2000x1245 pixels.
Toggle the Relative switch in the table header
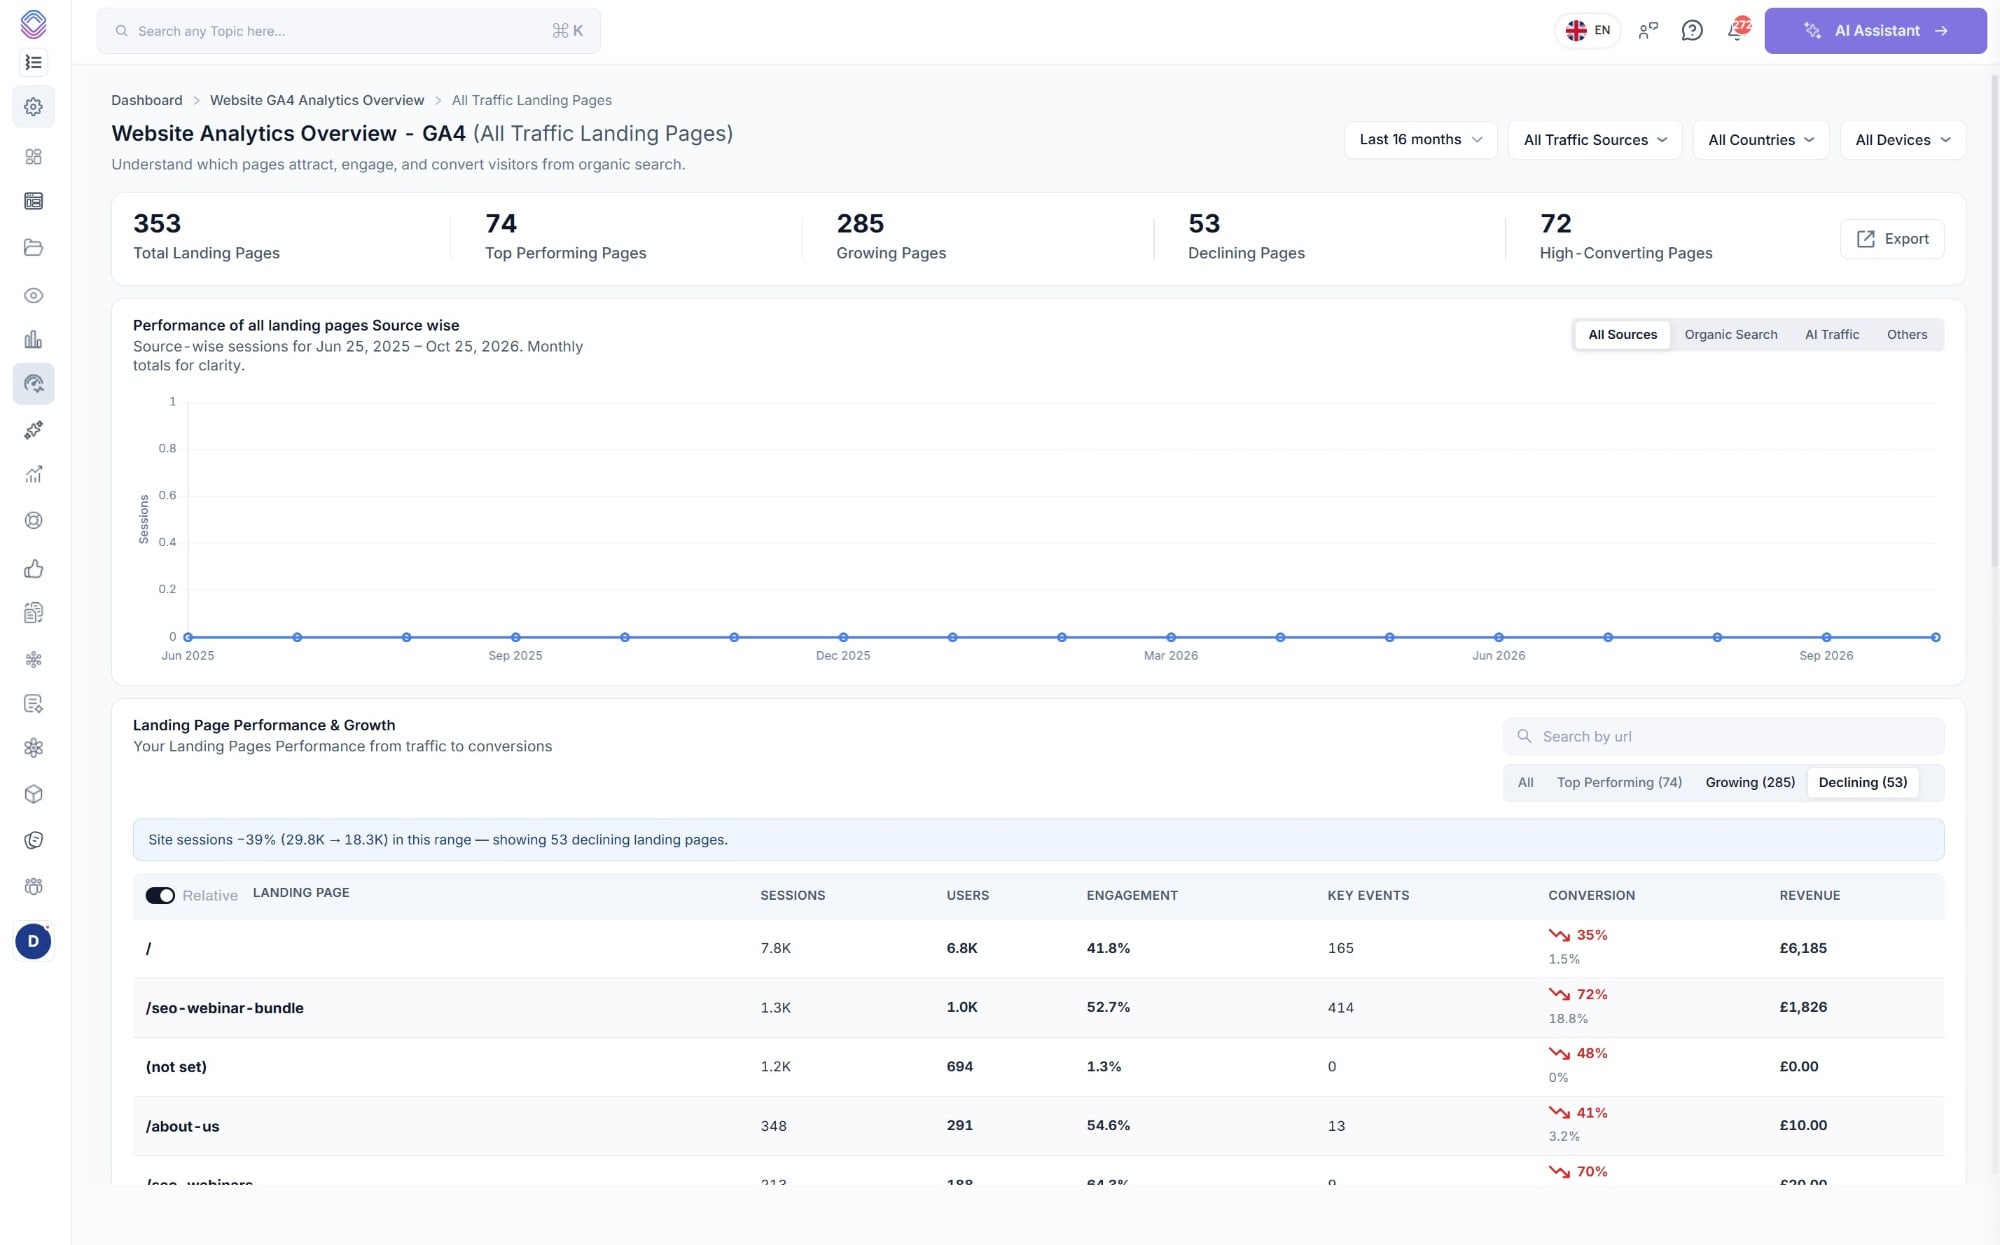tap(160, 896)
